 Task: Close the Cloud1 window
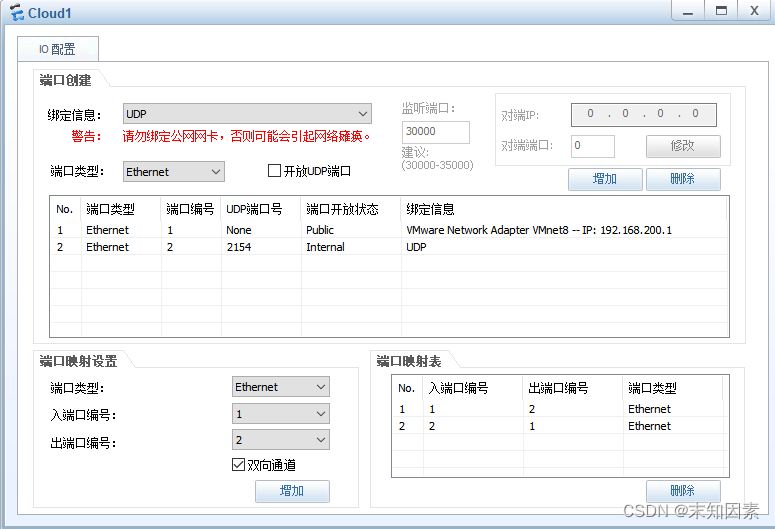[x=754, y=10]
